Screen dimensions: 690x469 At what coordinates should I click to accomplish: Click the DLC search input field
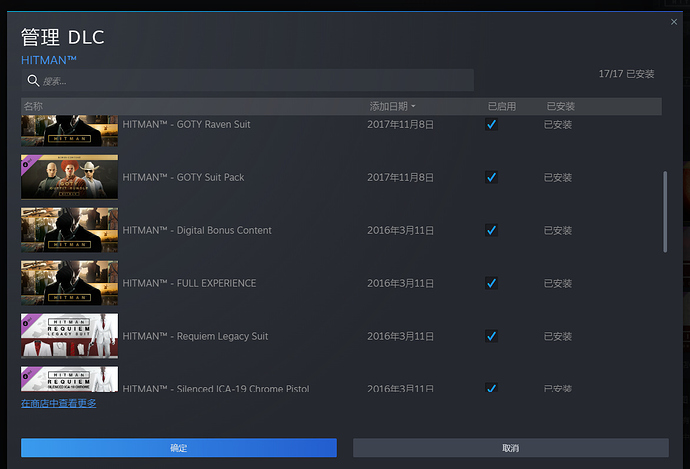[x=247, y=80]
